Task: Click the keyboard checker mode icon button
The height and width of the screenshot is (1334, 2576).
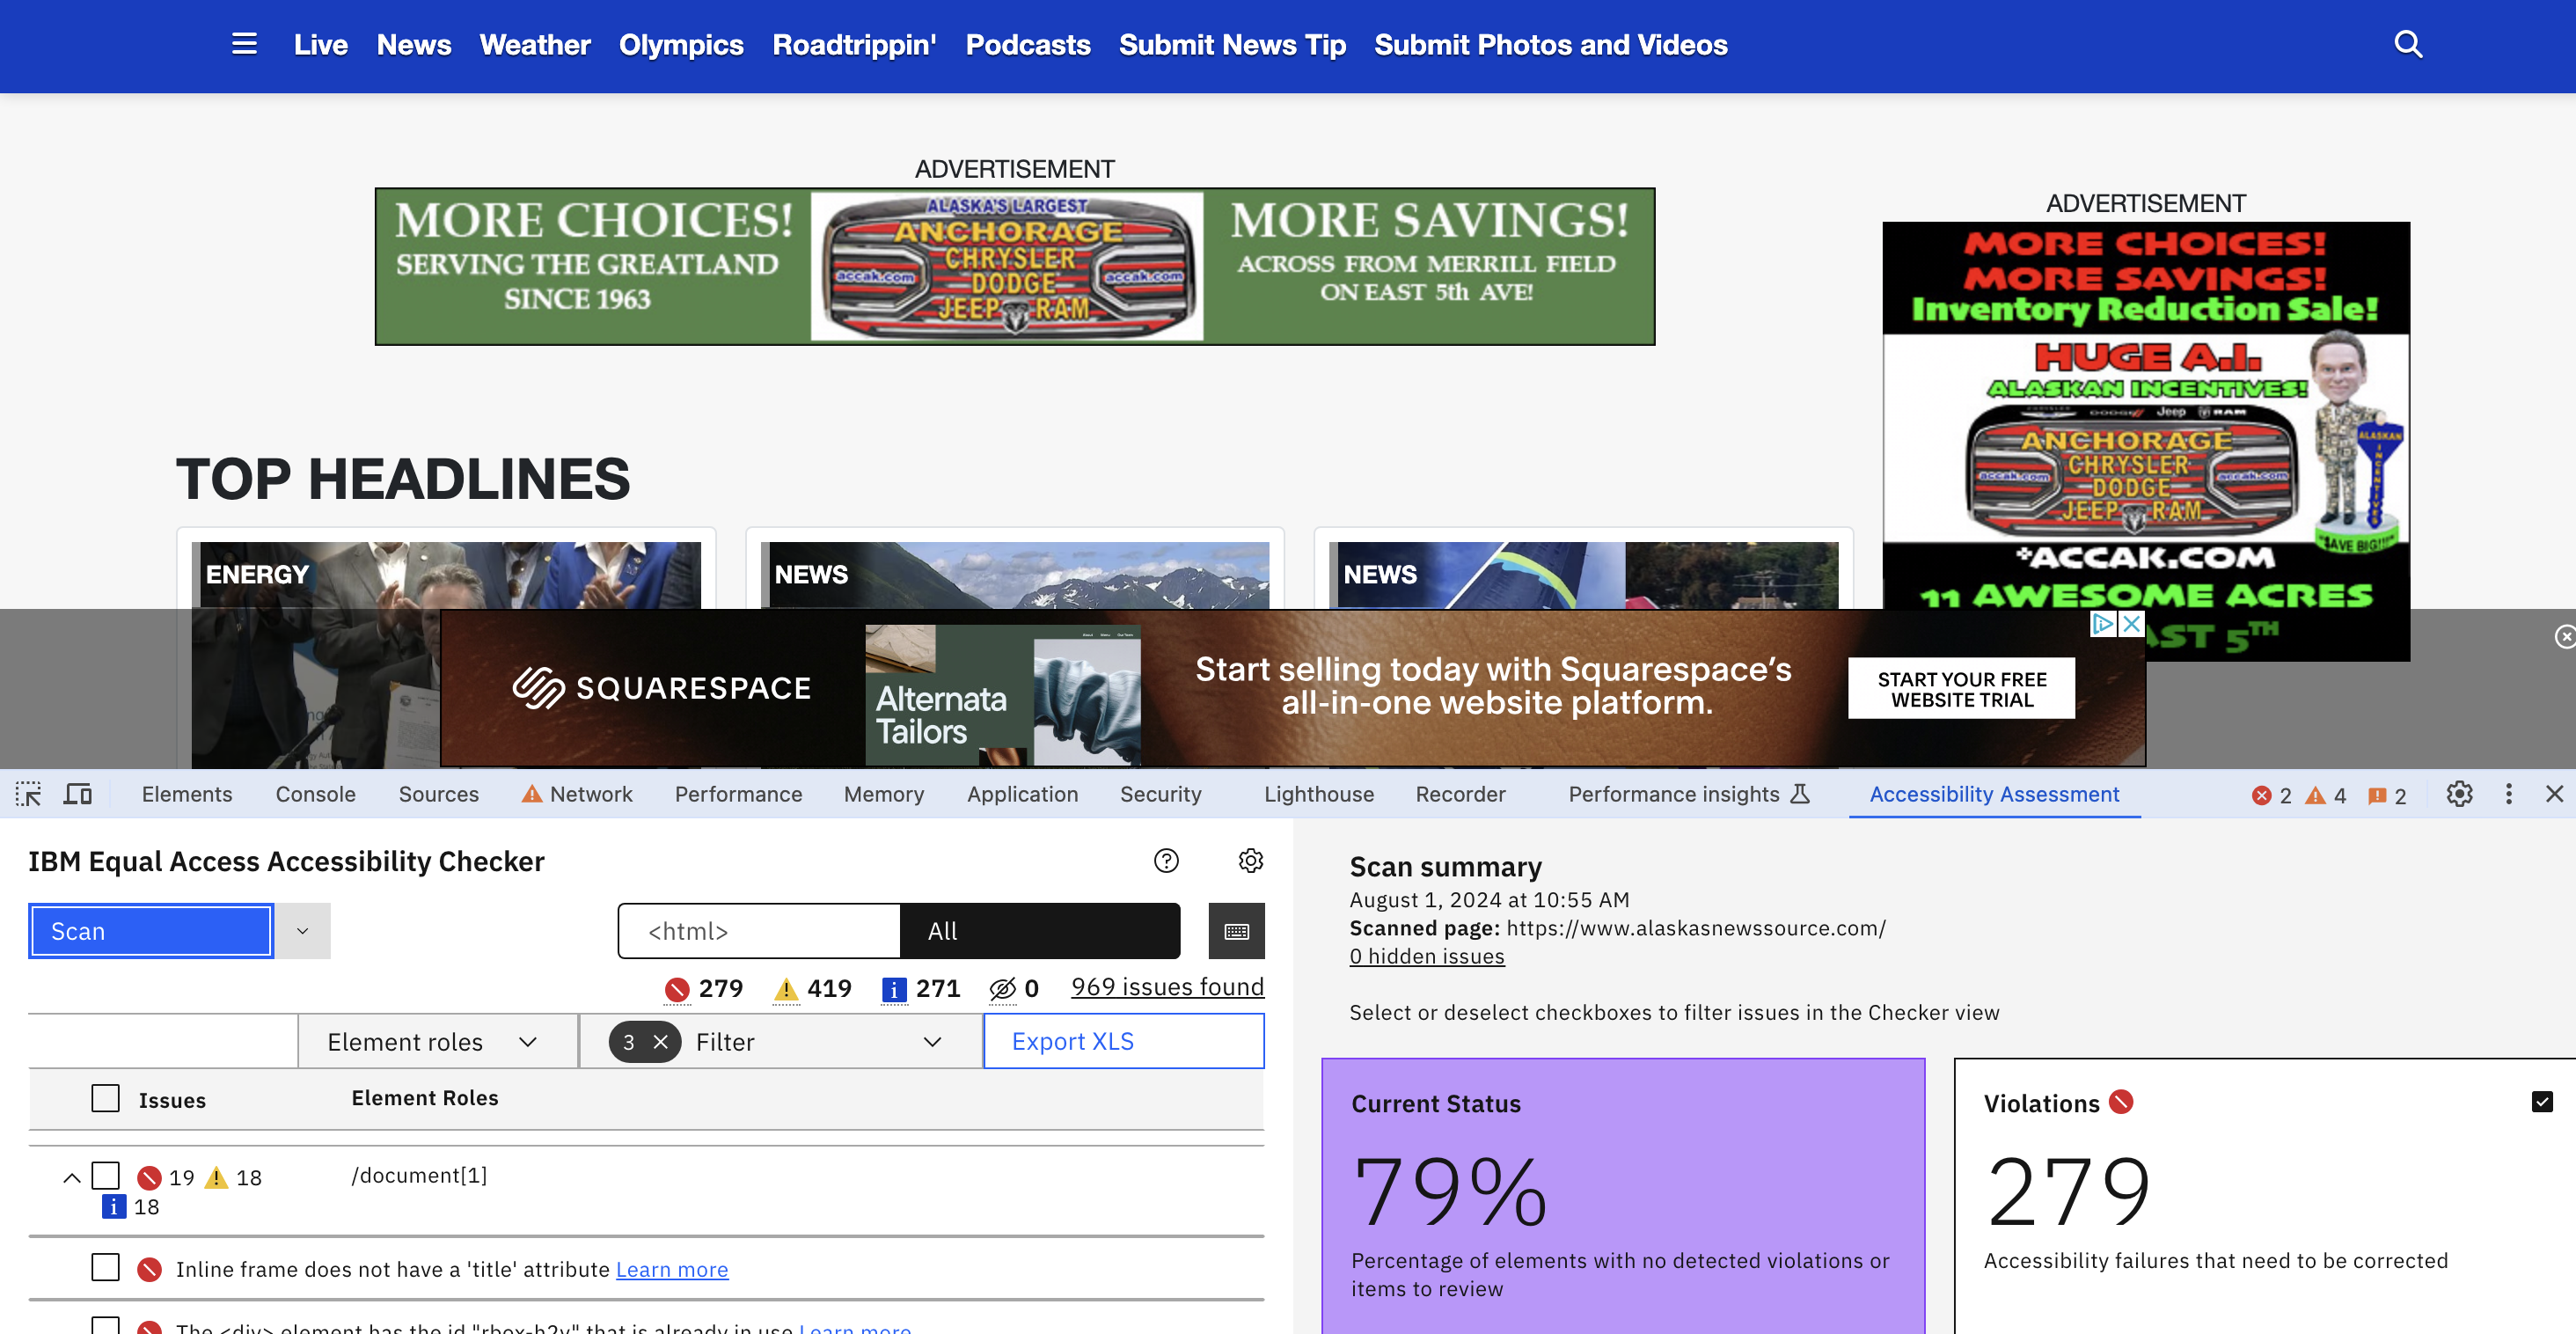Action: [x=1236, y=931]
